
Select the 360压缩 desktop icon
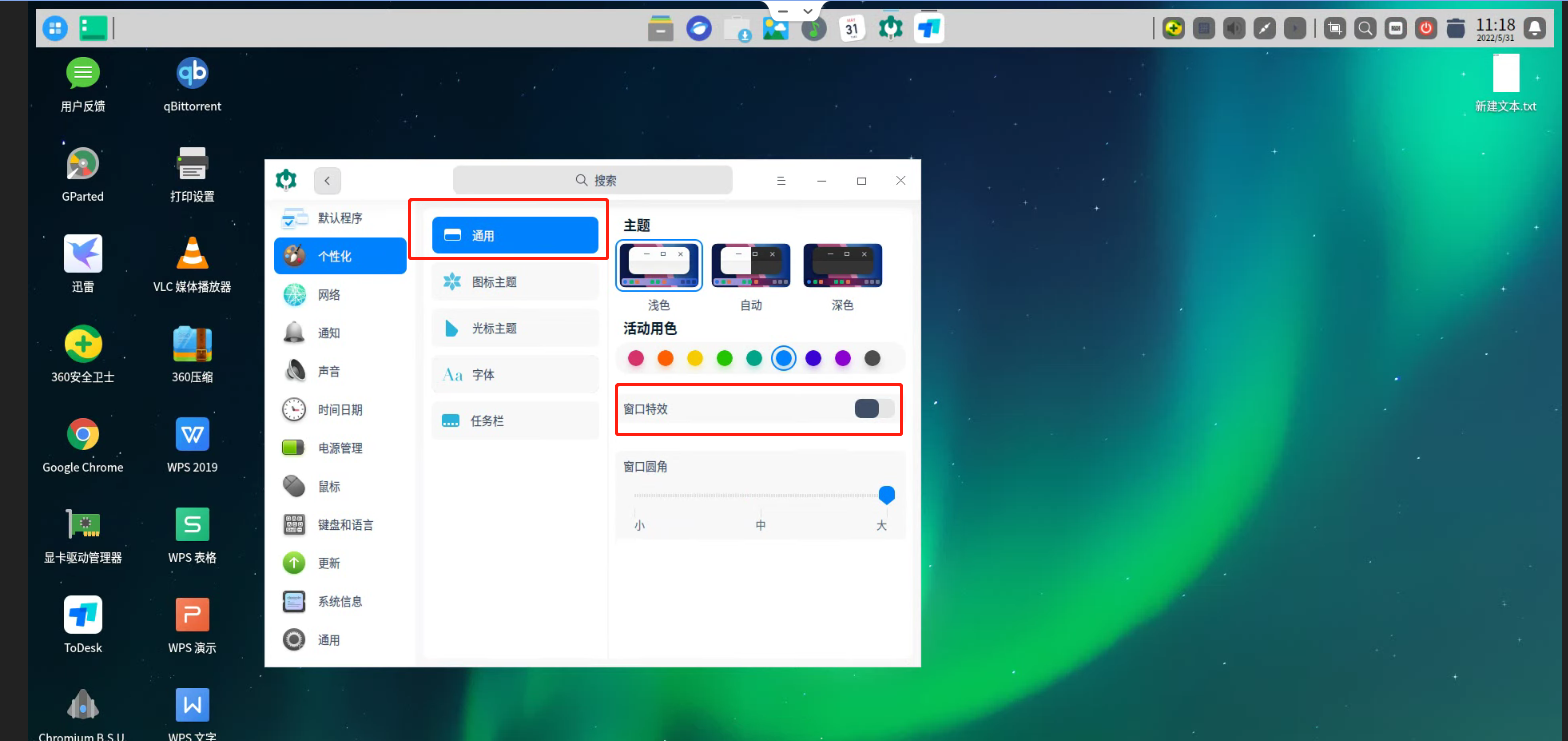click(192, 354)
